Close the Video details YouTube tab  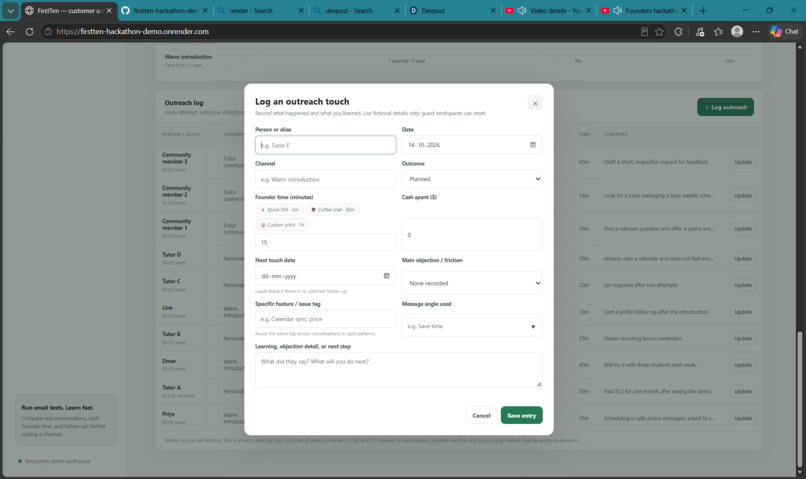[x=589, y=10]
